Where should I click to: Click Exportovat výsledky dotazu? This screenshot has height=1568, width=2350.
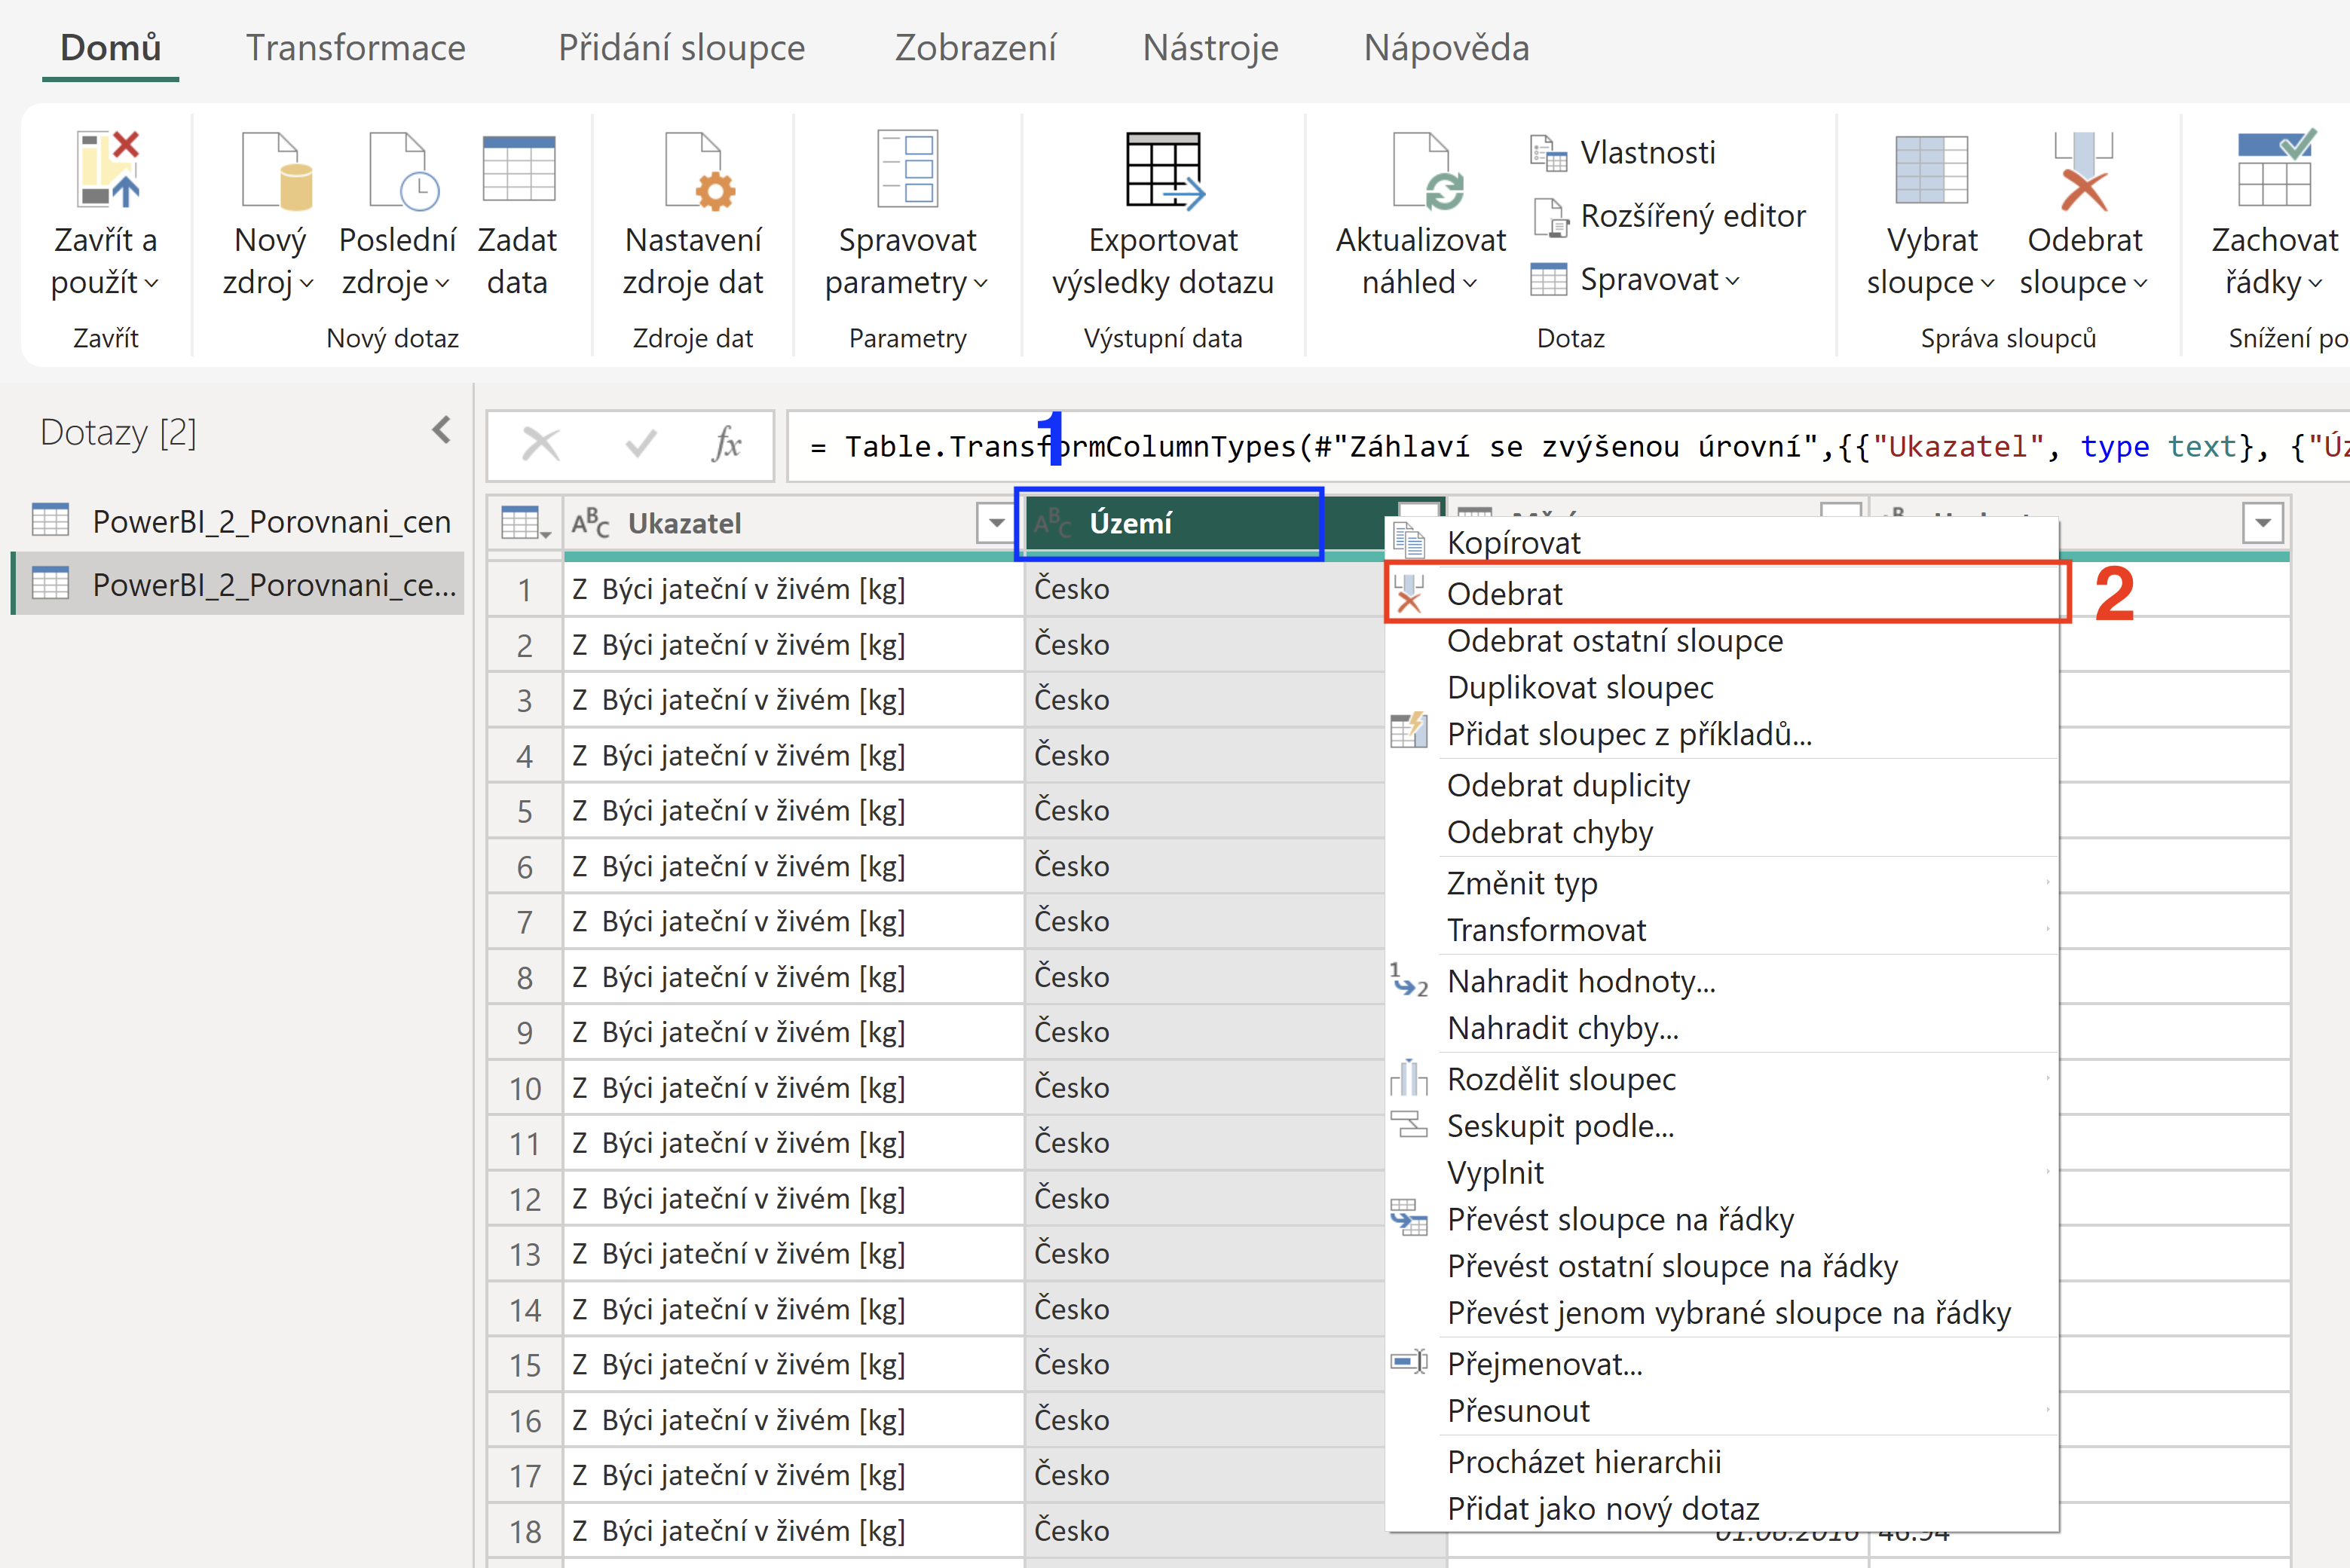point(1163,215)
